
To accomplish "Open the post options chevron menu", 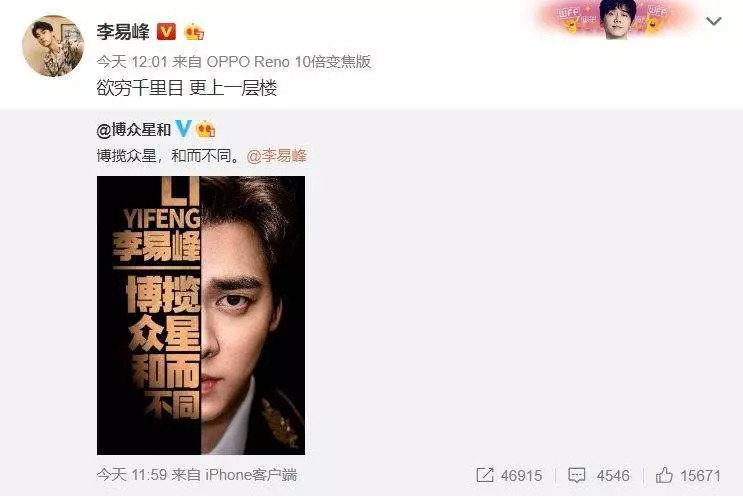I will pos(713,21).
